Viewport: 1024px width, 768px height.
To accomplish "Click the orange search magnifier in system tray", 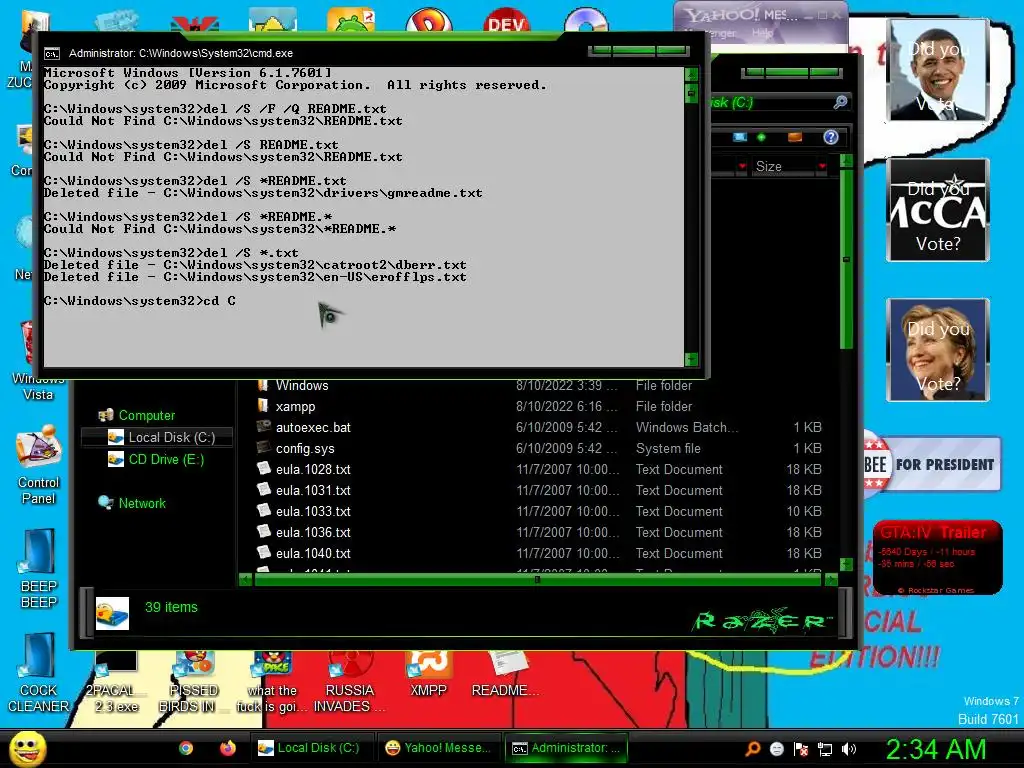I will tap(753, 748).
